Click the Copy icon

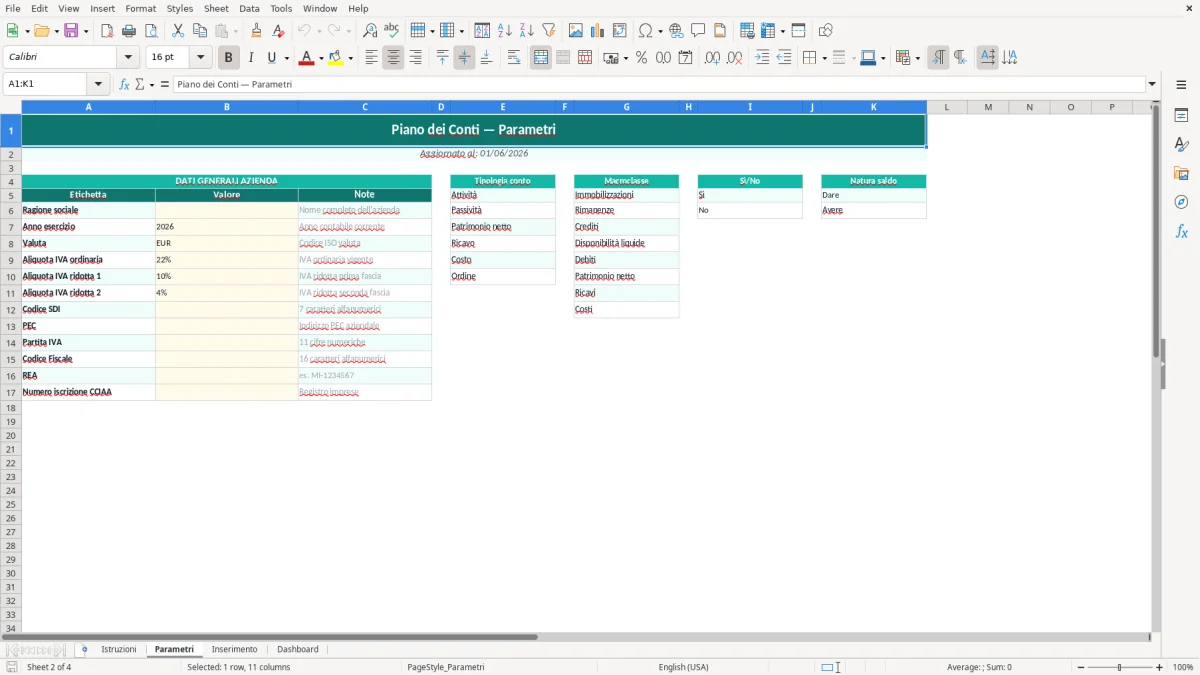tap(200, 31)
